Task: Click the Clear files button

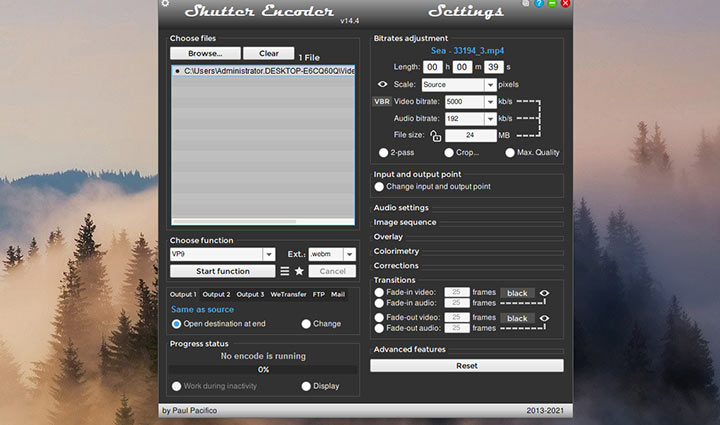Action: [269, 54]
